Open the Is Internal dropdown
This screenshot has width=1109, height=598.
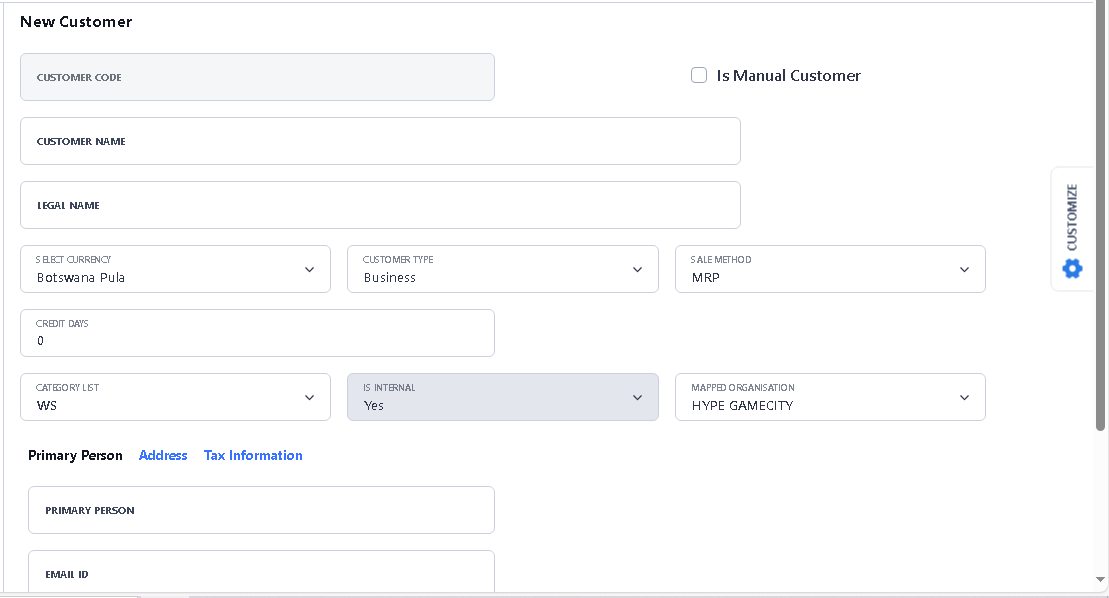502,397
